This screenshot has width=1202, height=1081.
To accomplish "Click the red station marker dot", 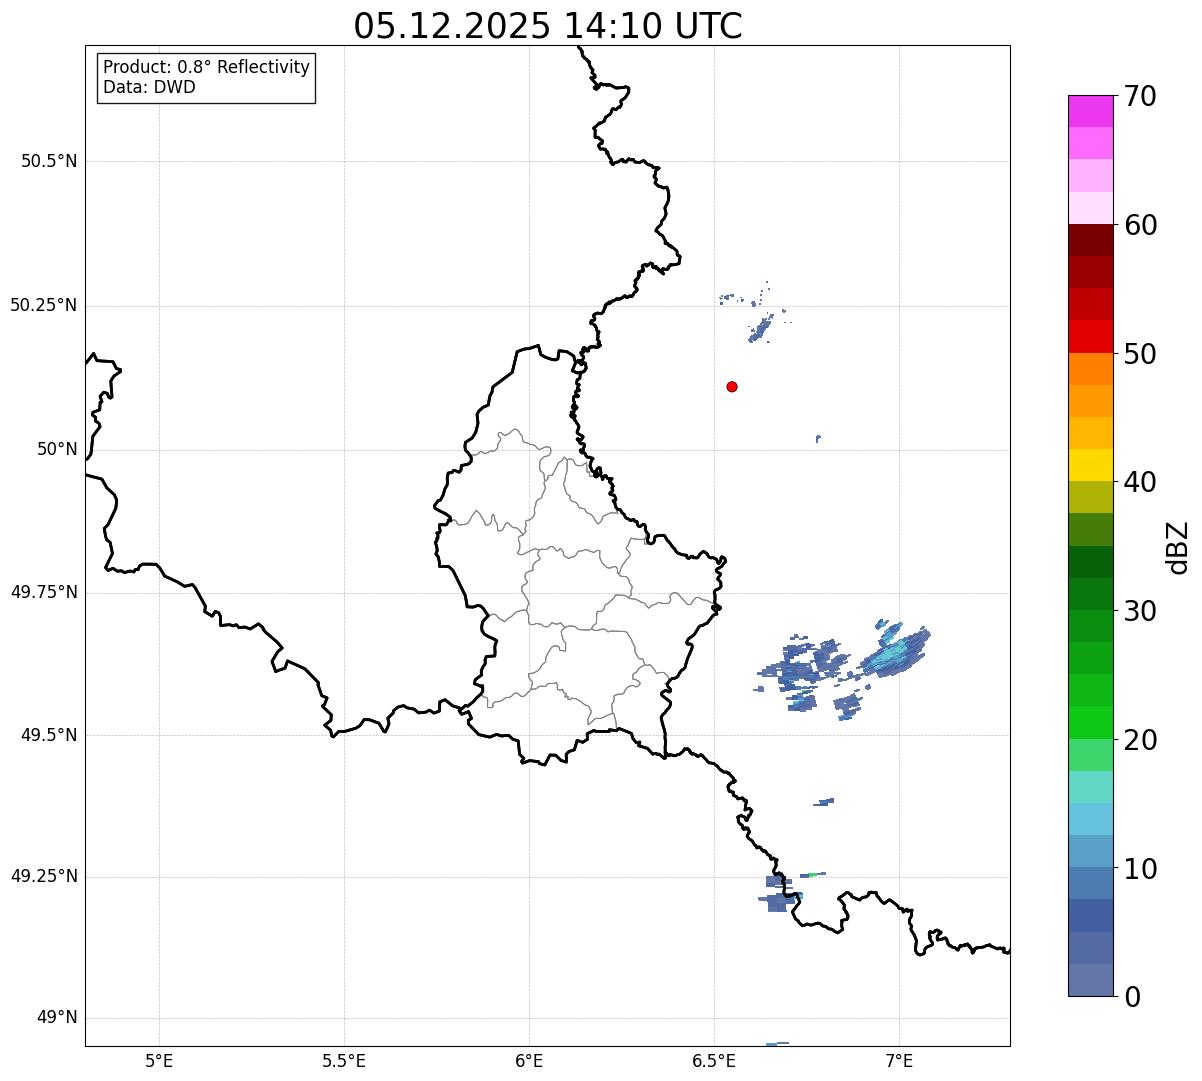I will tap(732, 386).
